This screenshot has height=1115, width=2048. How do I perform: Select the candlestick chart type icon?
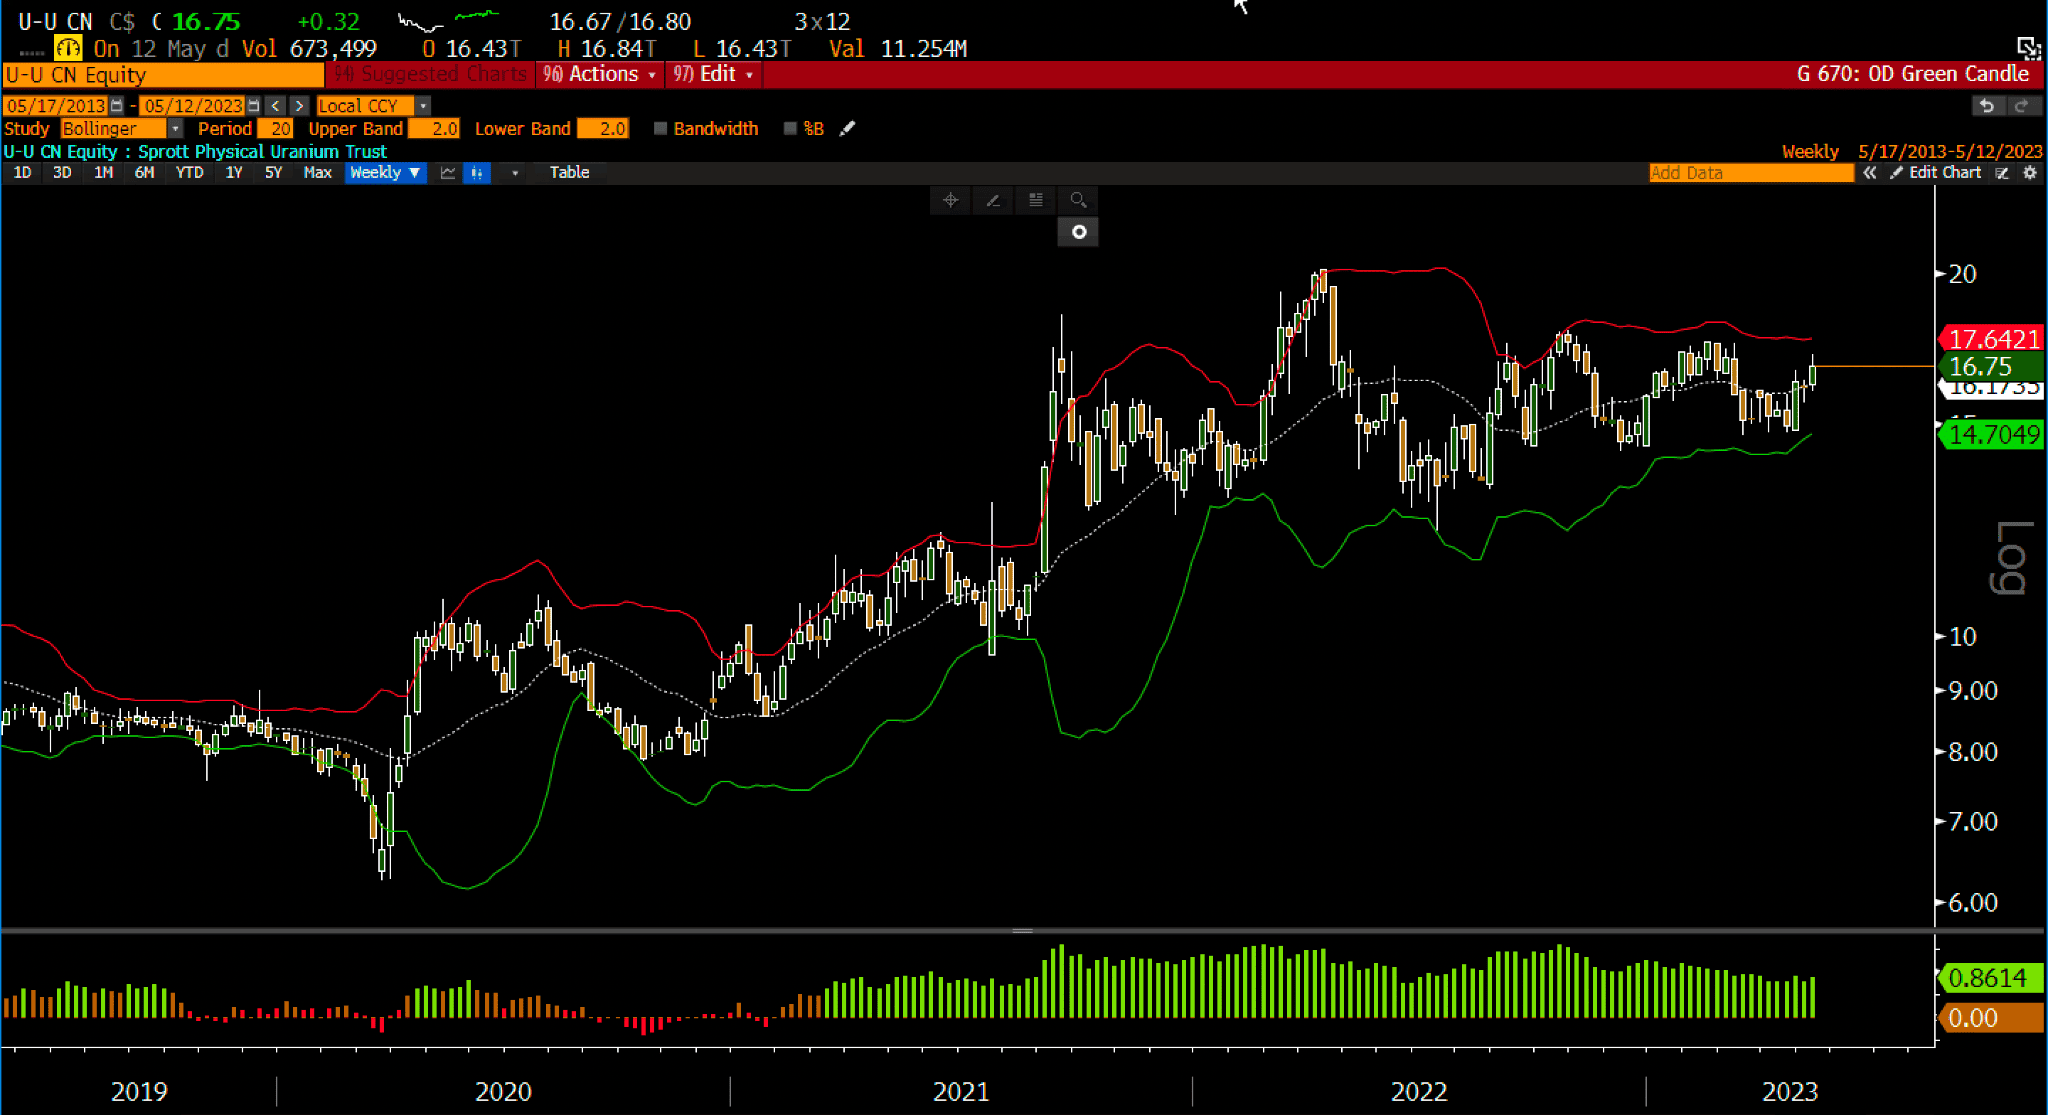pos(477,173)
